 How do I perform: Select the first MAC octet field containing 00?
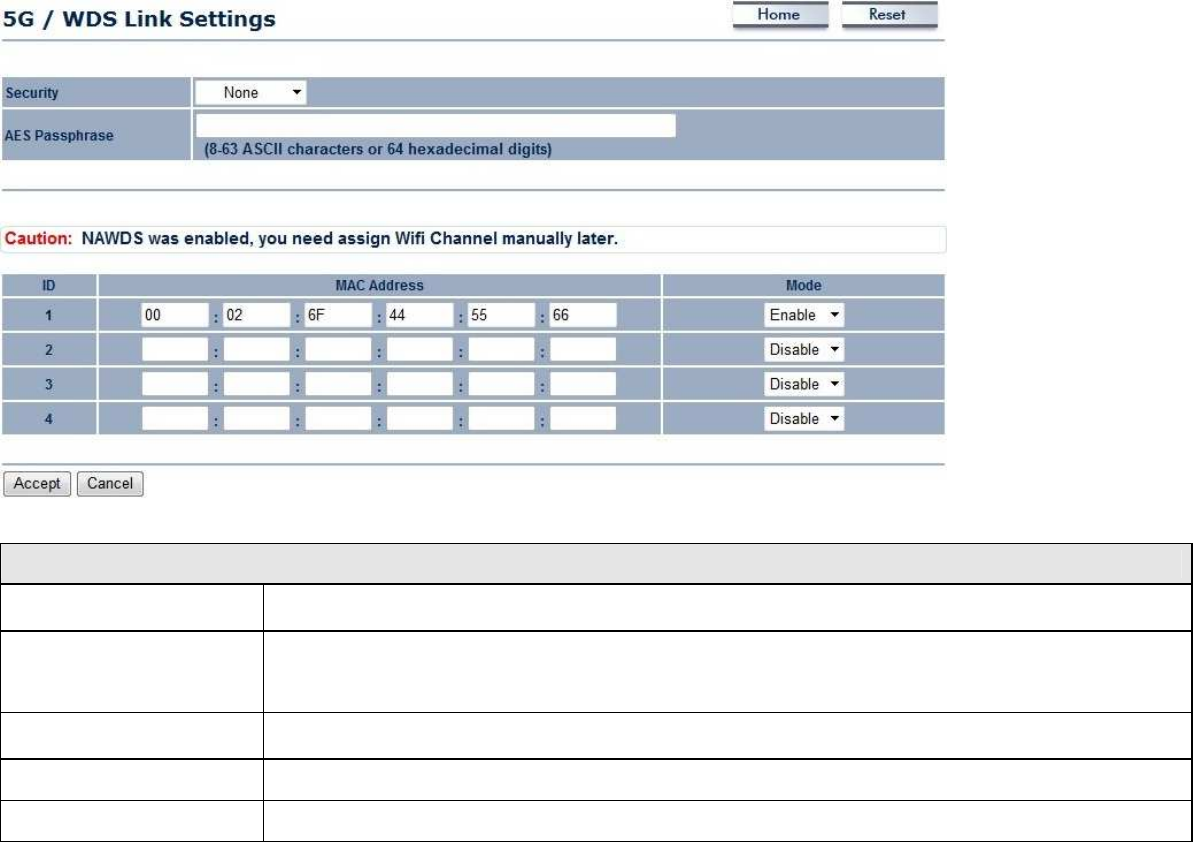click(174, 315)
